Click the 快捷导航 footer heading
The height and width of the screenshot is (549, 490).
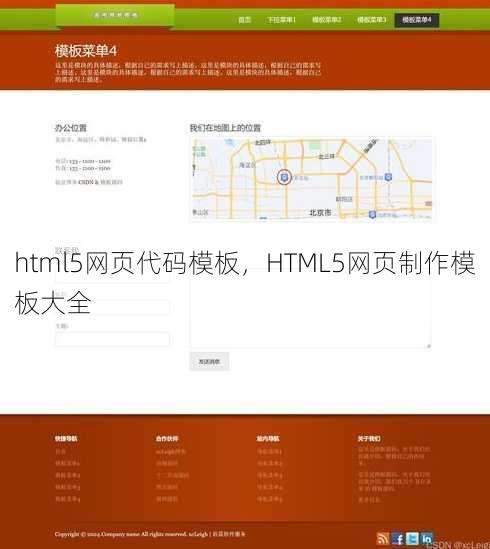66,438
